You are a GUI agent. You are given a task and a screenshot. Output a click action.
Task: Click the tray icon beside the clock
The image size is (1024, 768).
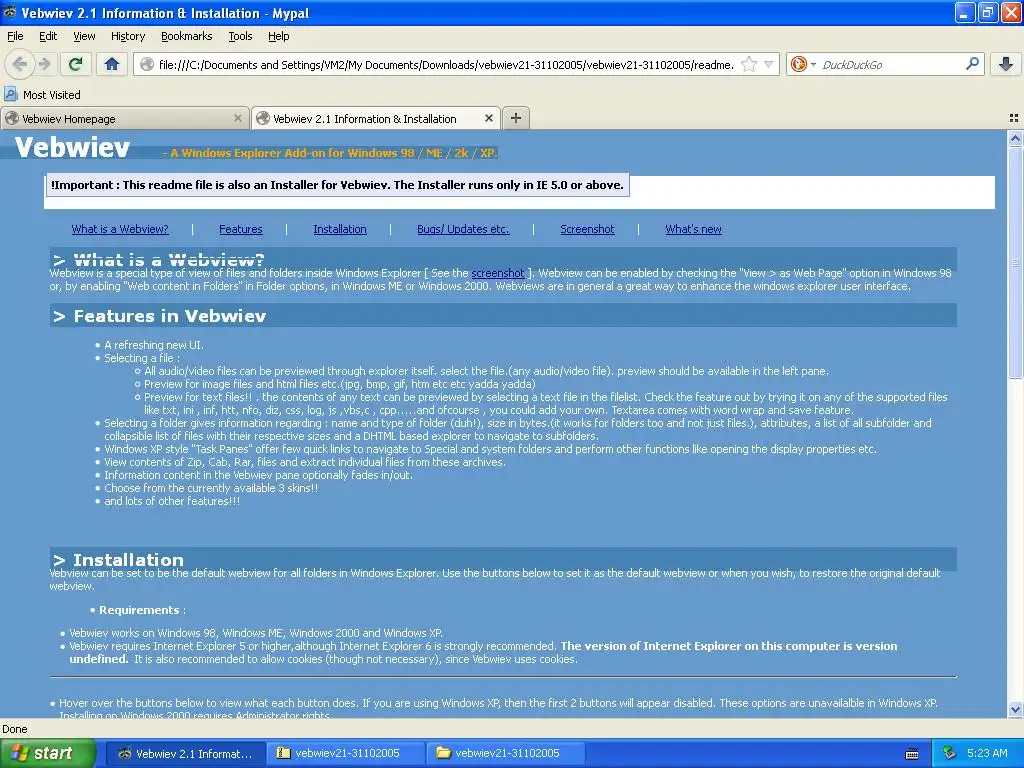pyautogui.click(x=950, y=754)
